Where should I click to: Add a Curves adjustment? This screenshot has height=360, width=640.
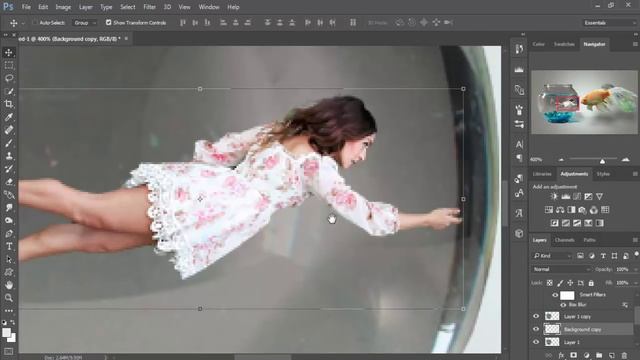coord(577,197)
